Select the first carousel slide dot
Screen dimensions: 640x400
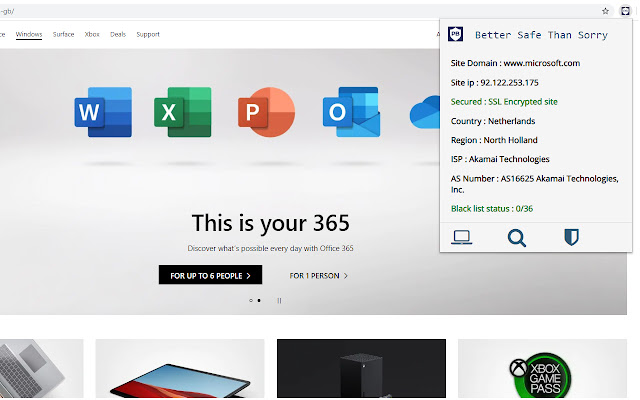pyautogui.click(x=251, y=300)
